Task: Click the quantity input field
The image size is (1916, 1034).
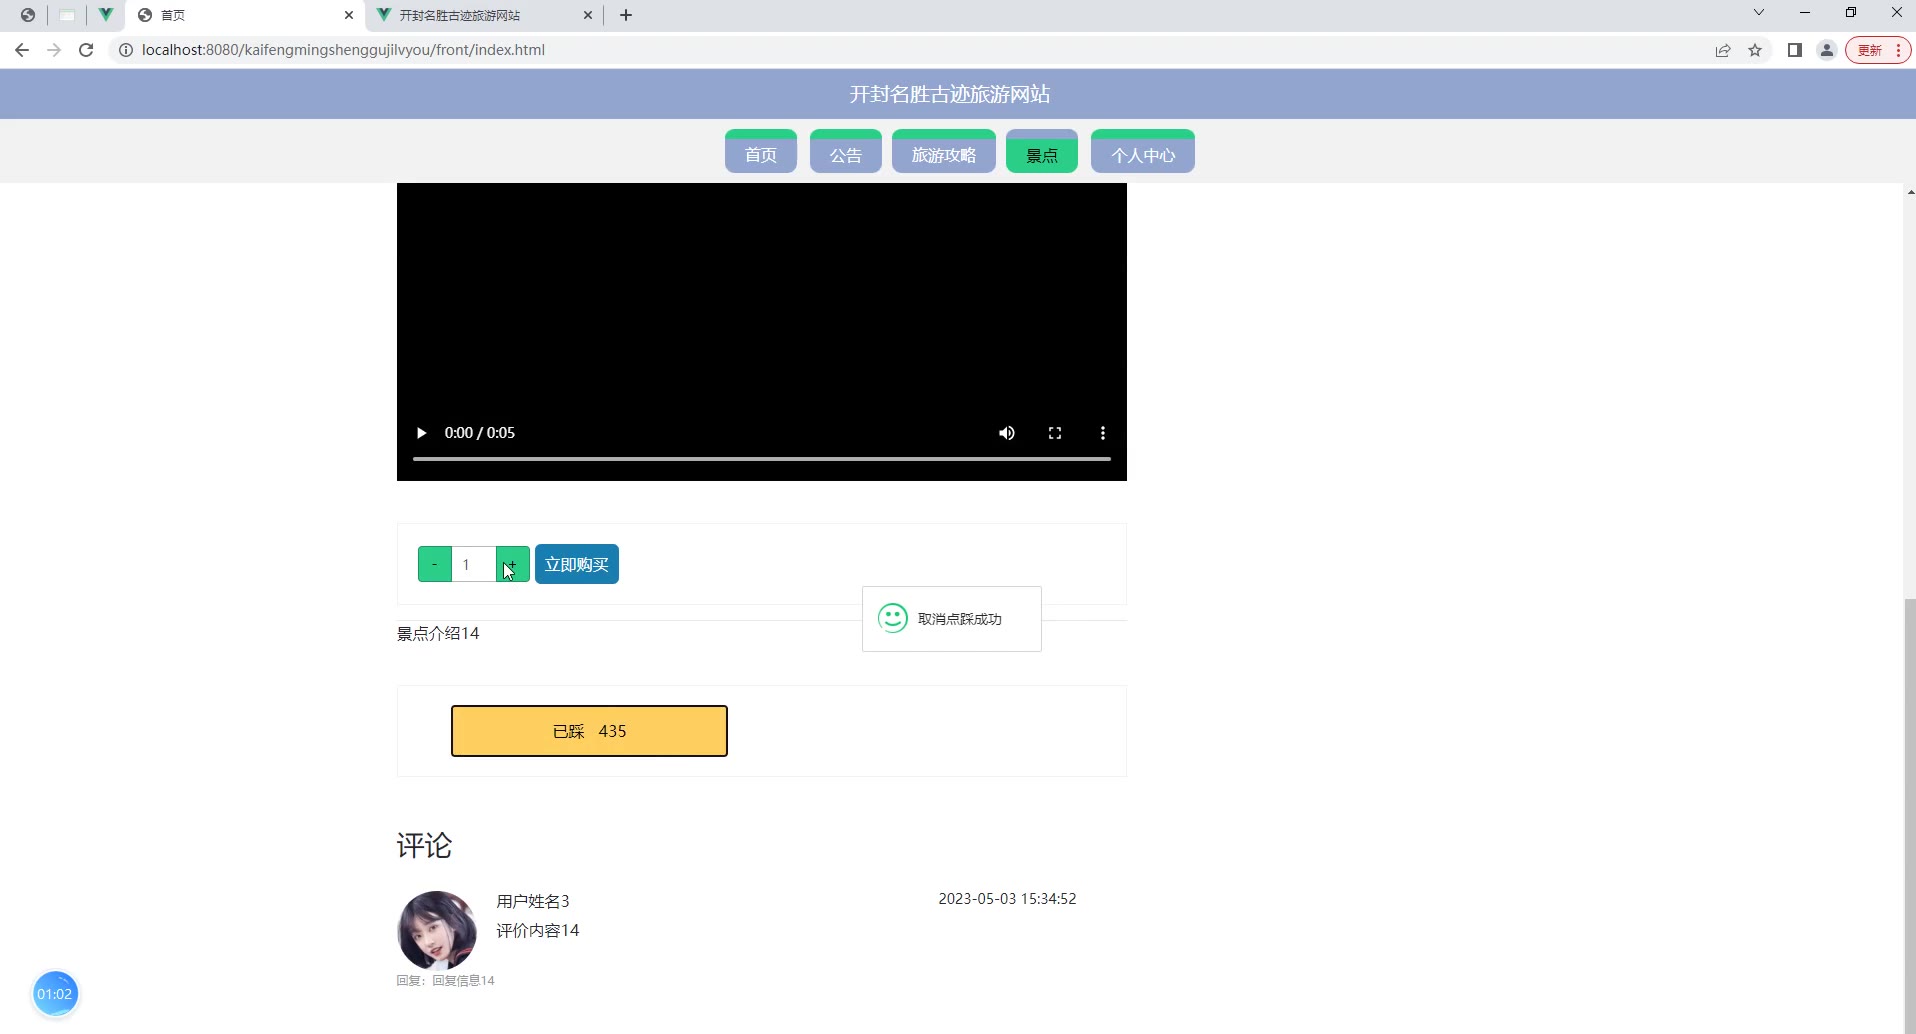Action: coord(474,564)
